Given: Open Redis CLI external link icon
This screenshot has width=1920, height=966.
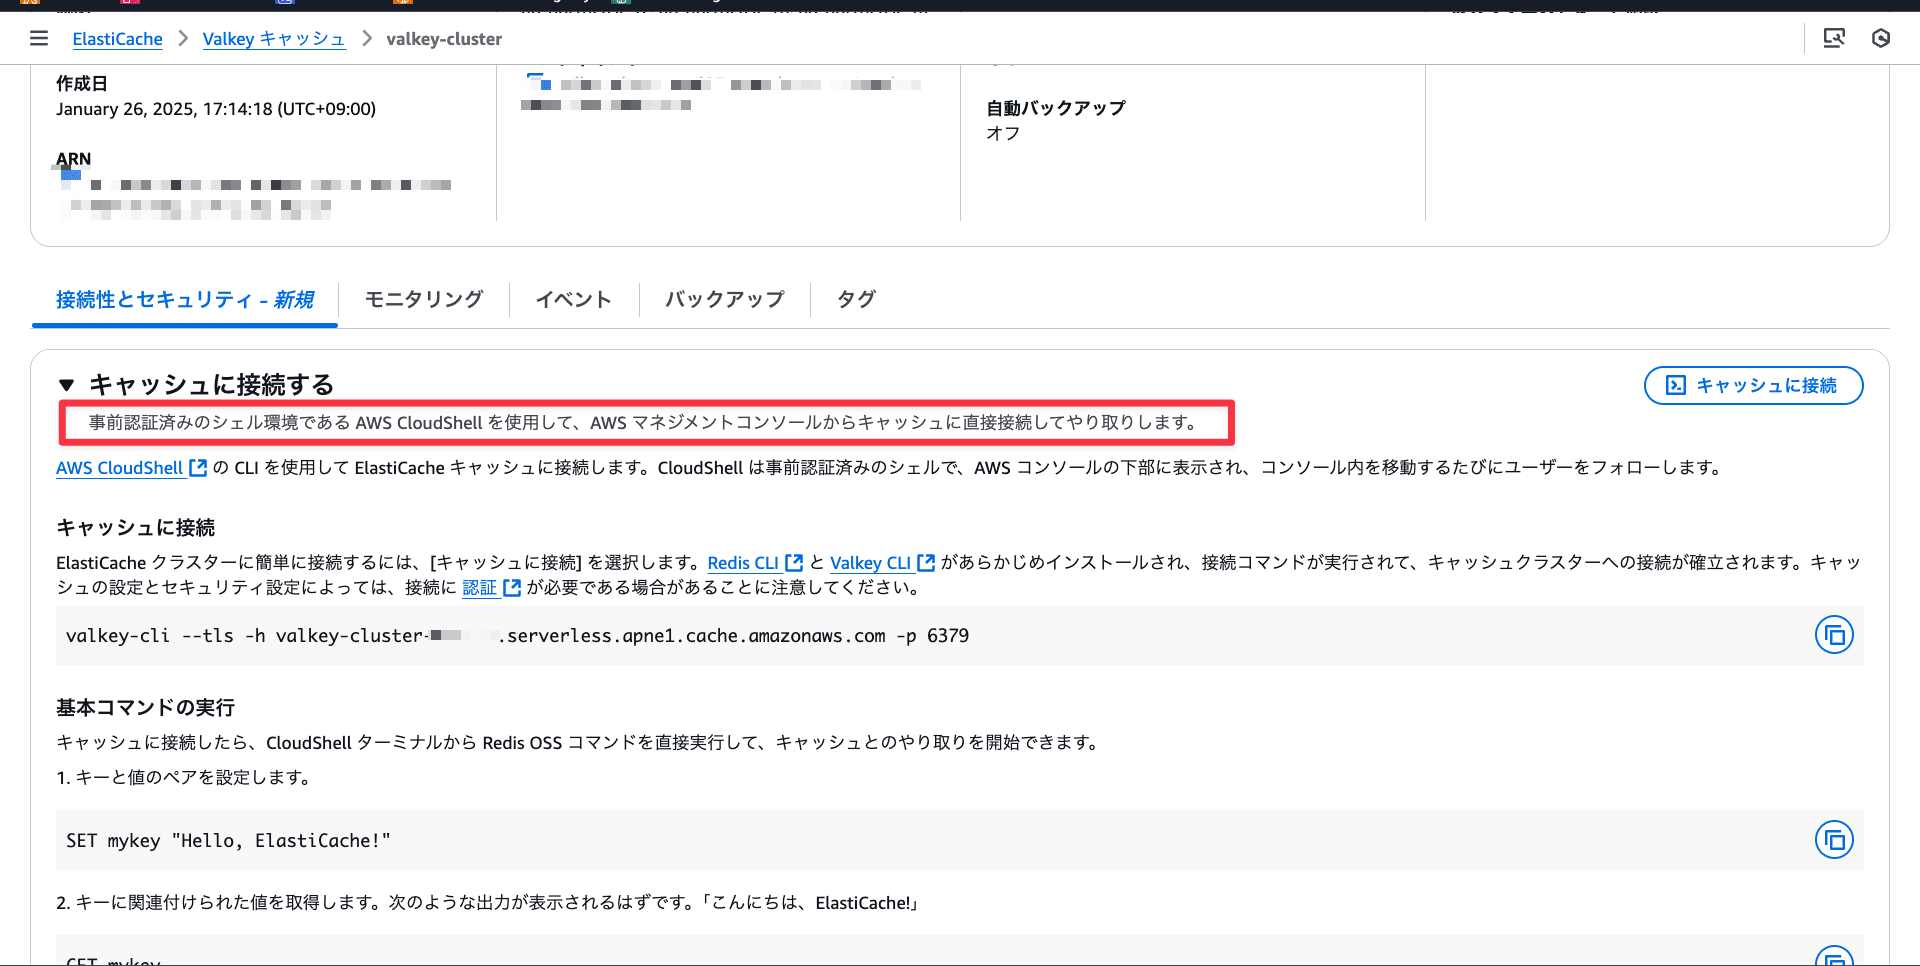Looking at the screenshot, I should 794,563.
